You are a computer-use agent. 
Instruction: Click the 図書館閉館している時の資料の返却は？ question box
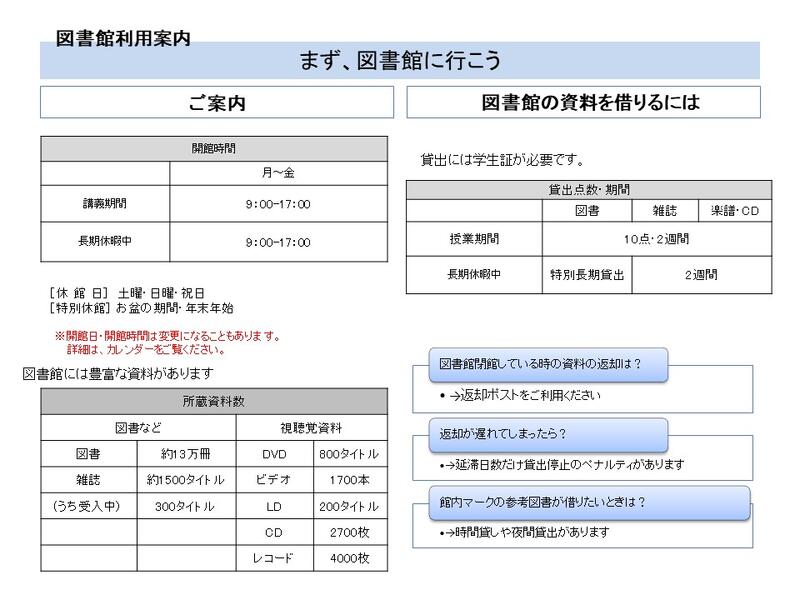(539, 367)
